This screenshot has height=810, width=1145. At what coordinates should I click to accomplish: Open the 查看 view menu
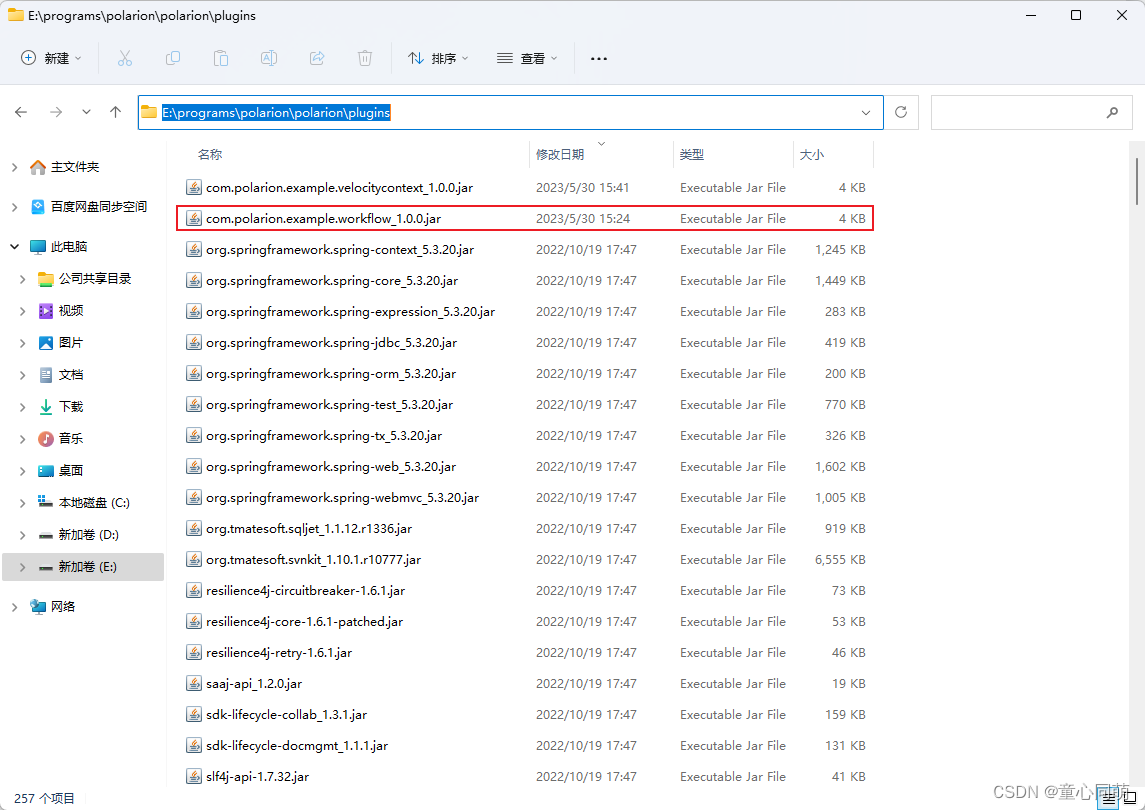527,58
